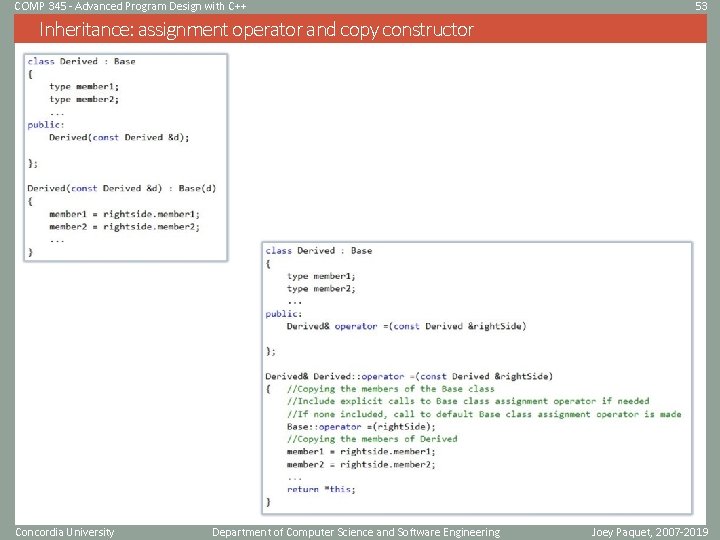Click the operator = declaration inside class
The image size is (720, 540).
click(x=406, y=326)
